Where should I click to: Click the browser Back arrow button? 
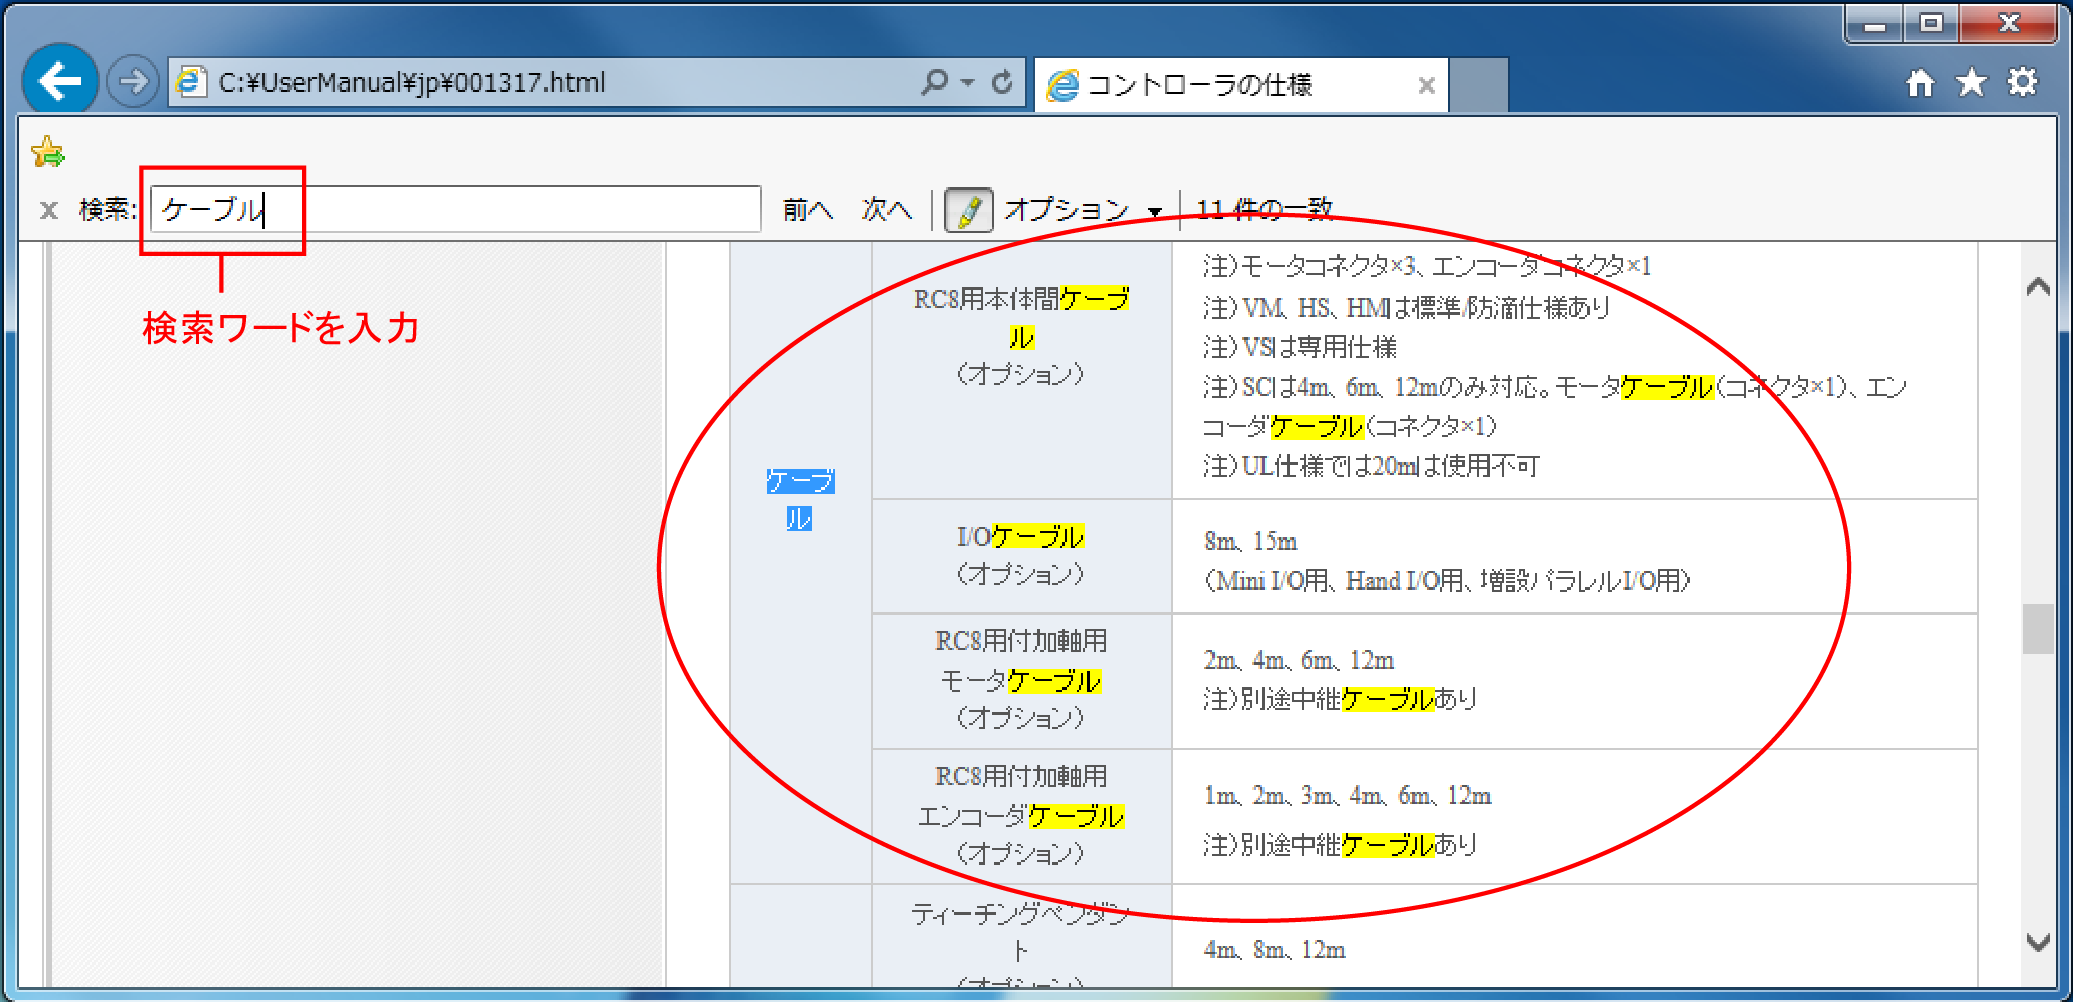(60, 81)
